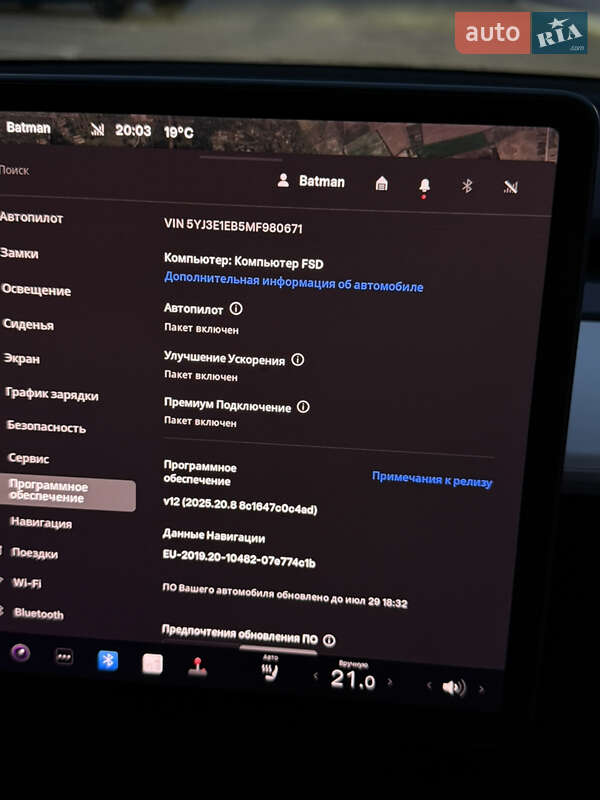Show info for Автопилот package

pos(236,308)
